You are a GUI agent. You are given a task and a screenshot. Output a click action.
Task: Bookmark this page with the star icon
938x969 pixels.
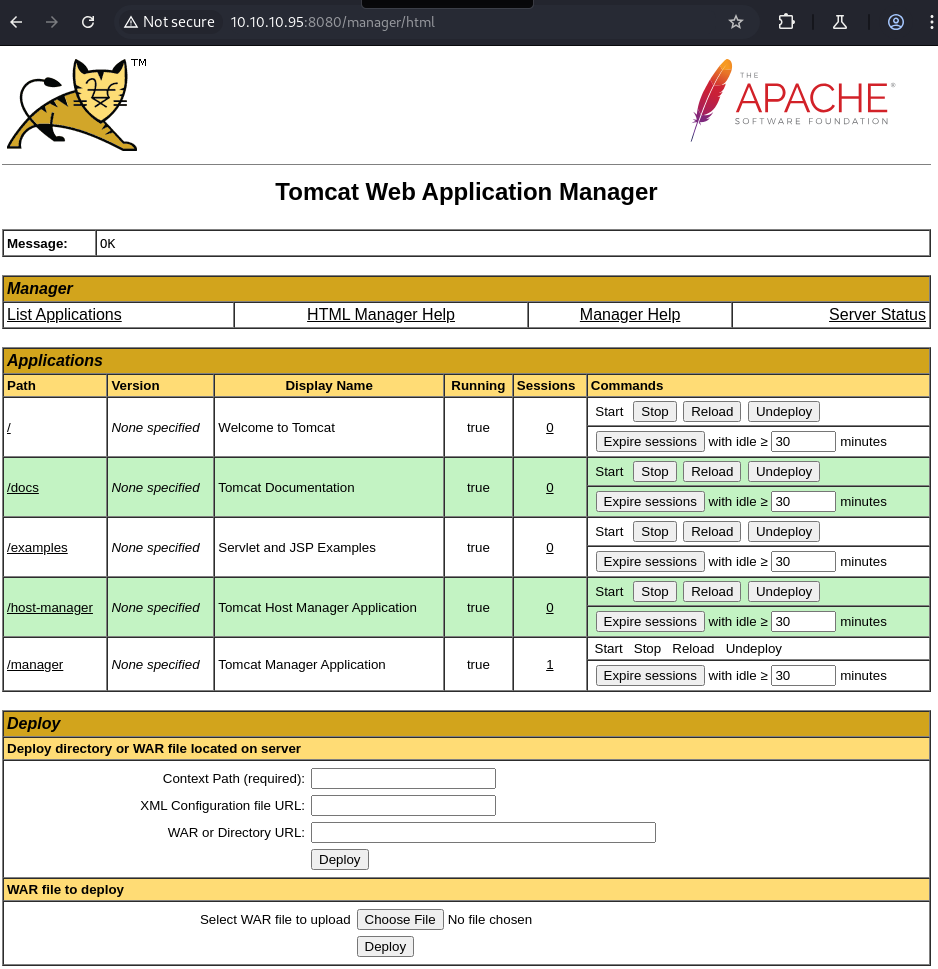(735, 22)
